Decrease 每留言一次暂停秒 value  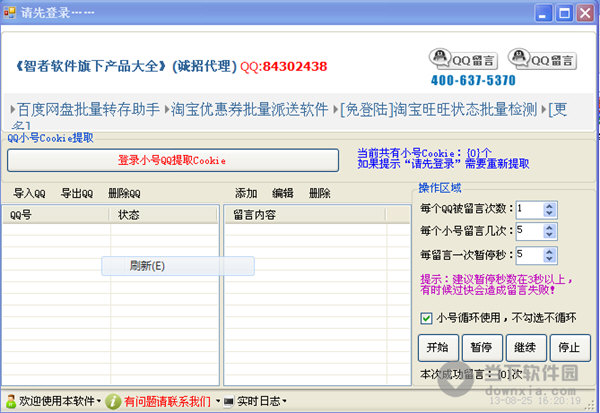[549, 259]
